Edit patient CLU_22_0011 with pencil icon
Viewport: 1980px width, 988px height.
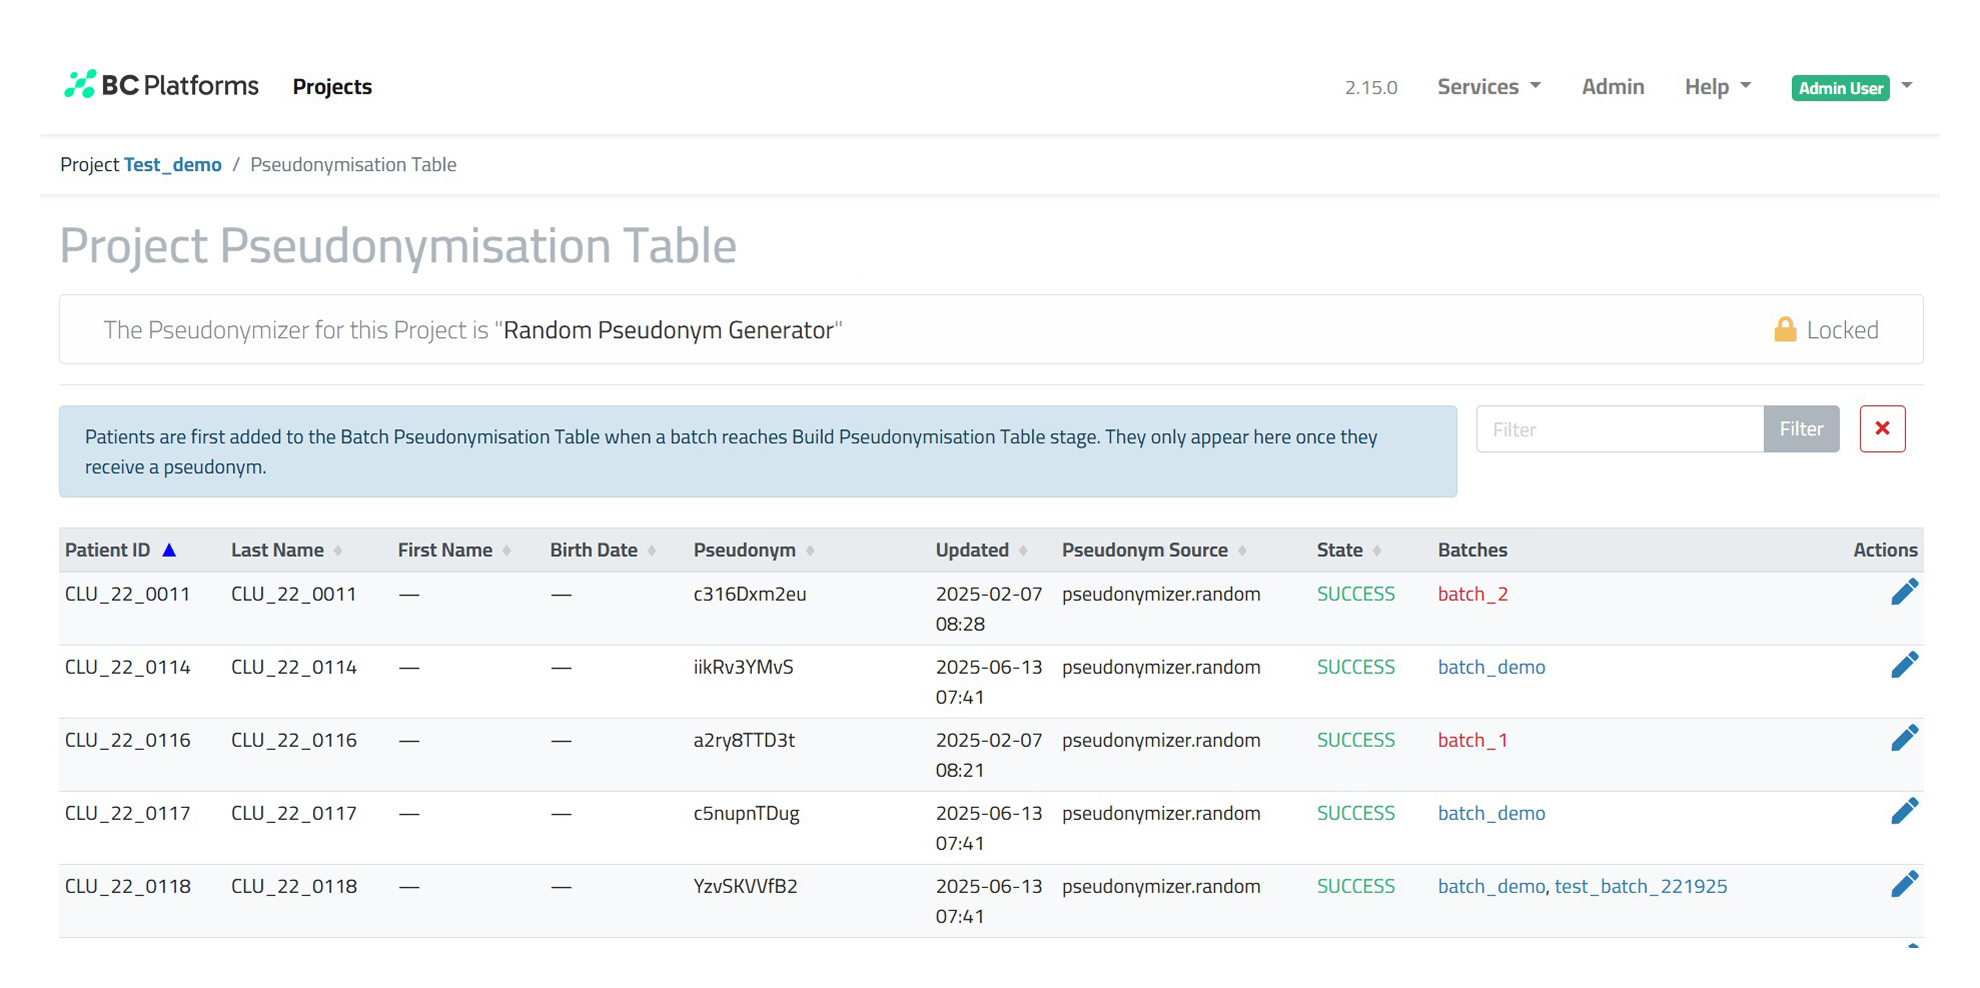[1904, 592]
